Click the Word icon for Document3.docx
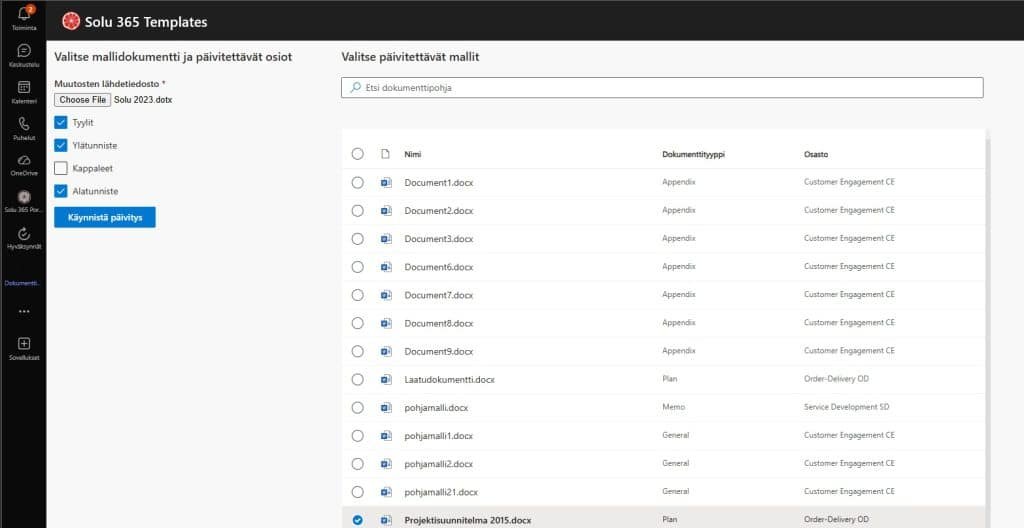The width and height of the screenshot is (1024, 528). click(386, 239)
